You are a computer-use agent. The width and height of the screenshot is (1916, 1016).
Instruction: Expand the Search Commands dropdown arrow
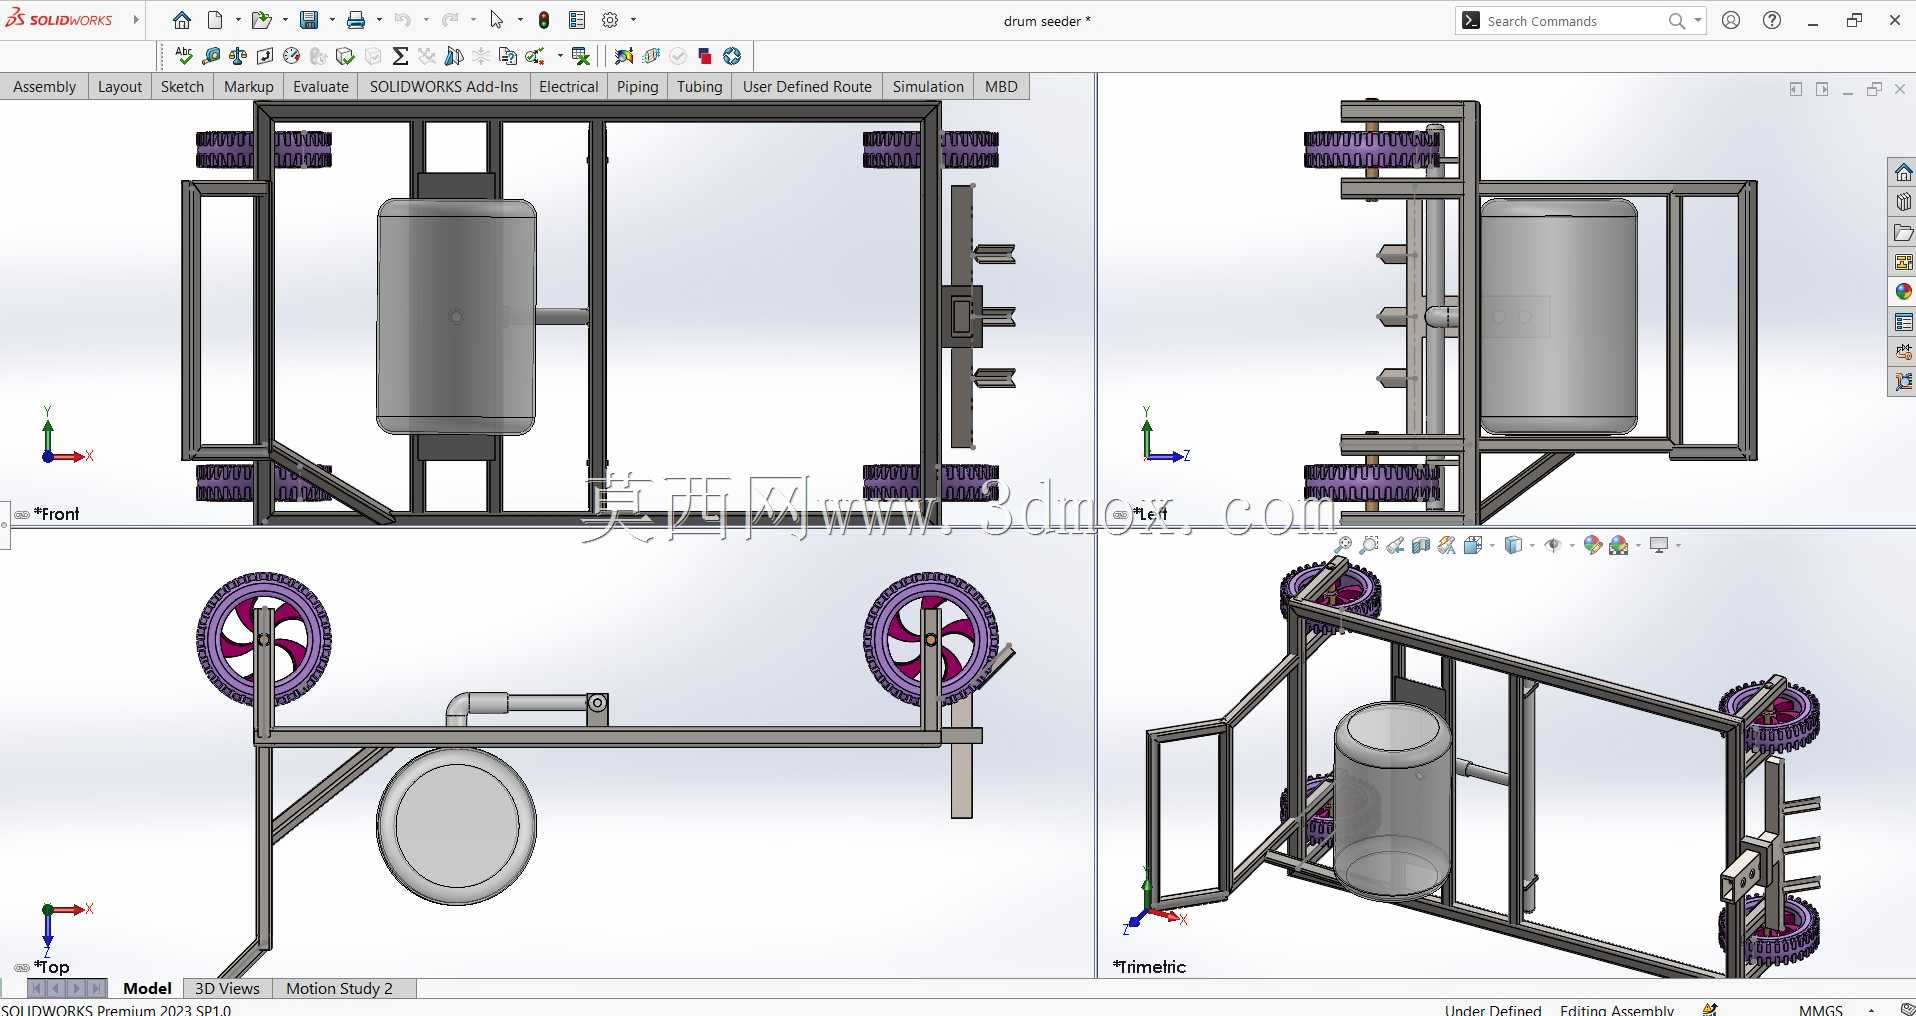tap(1698, 20)
